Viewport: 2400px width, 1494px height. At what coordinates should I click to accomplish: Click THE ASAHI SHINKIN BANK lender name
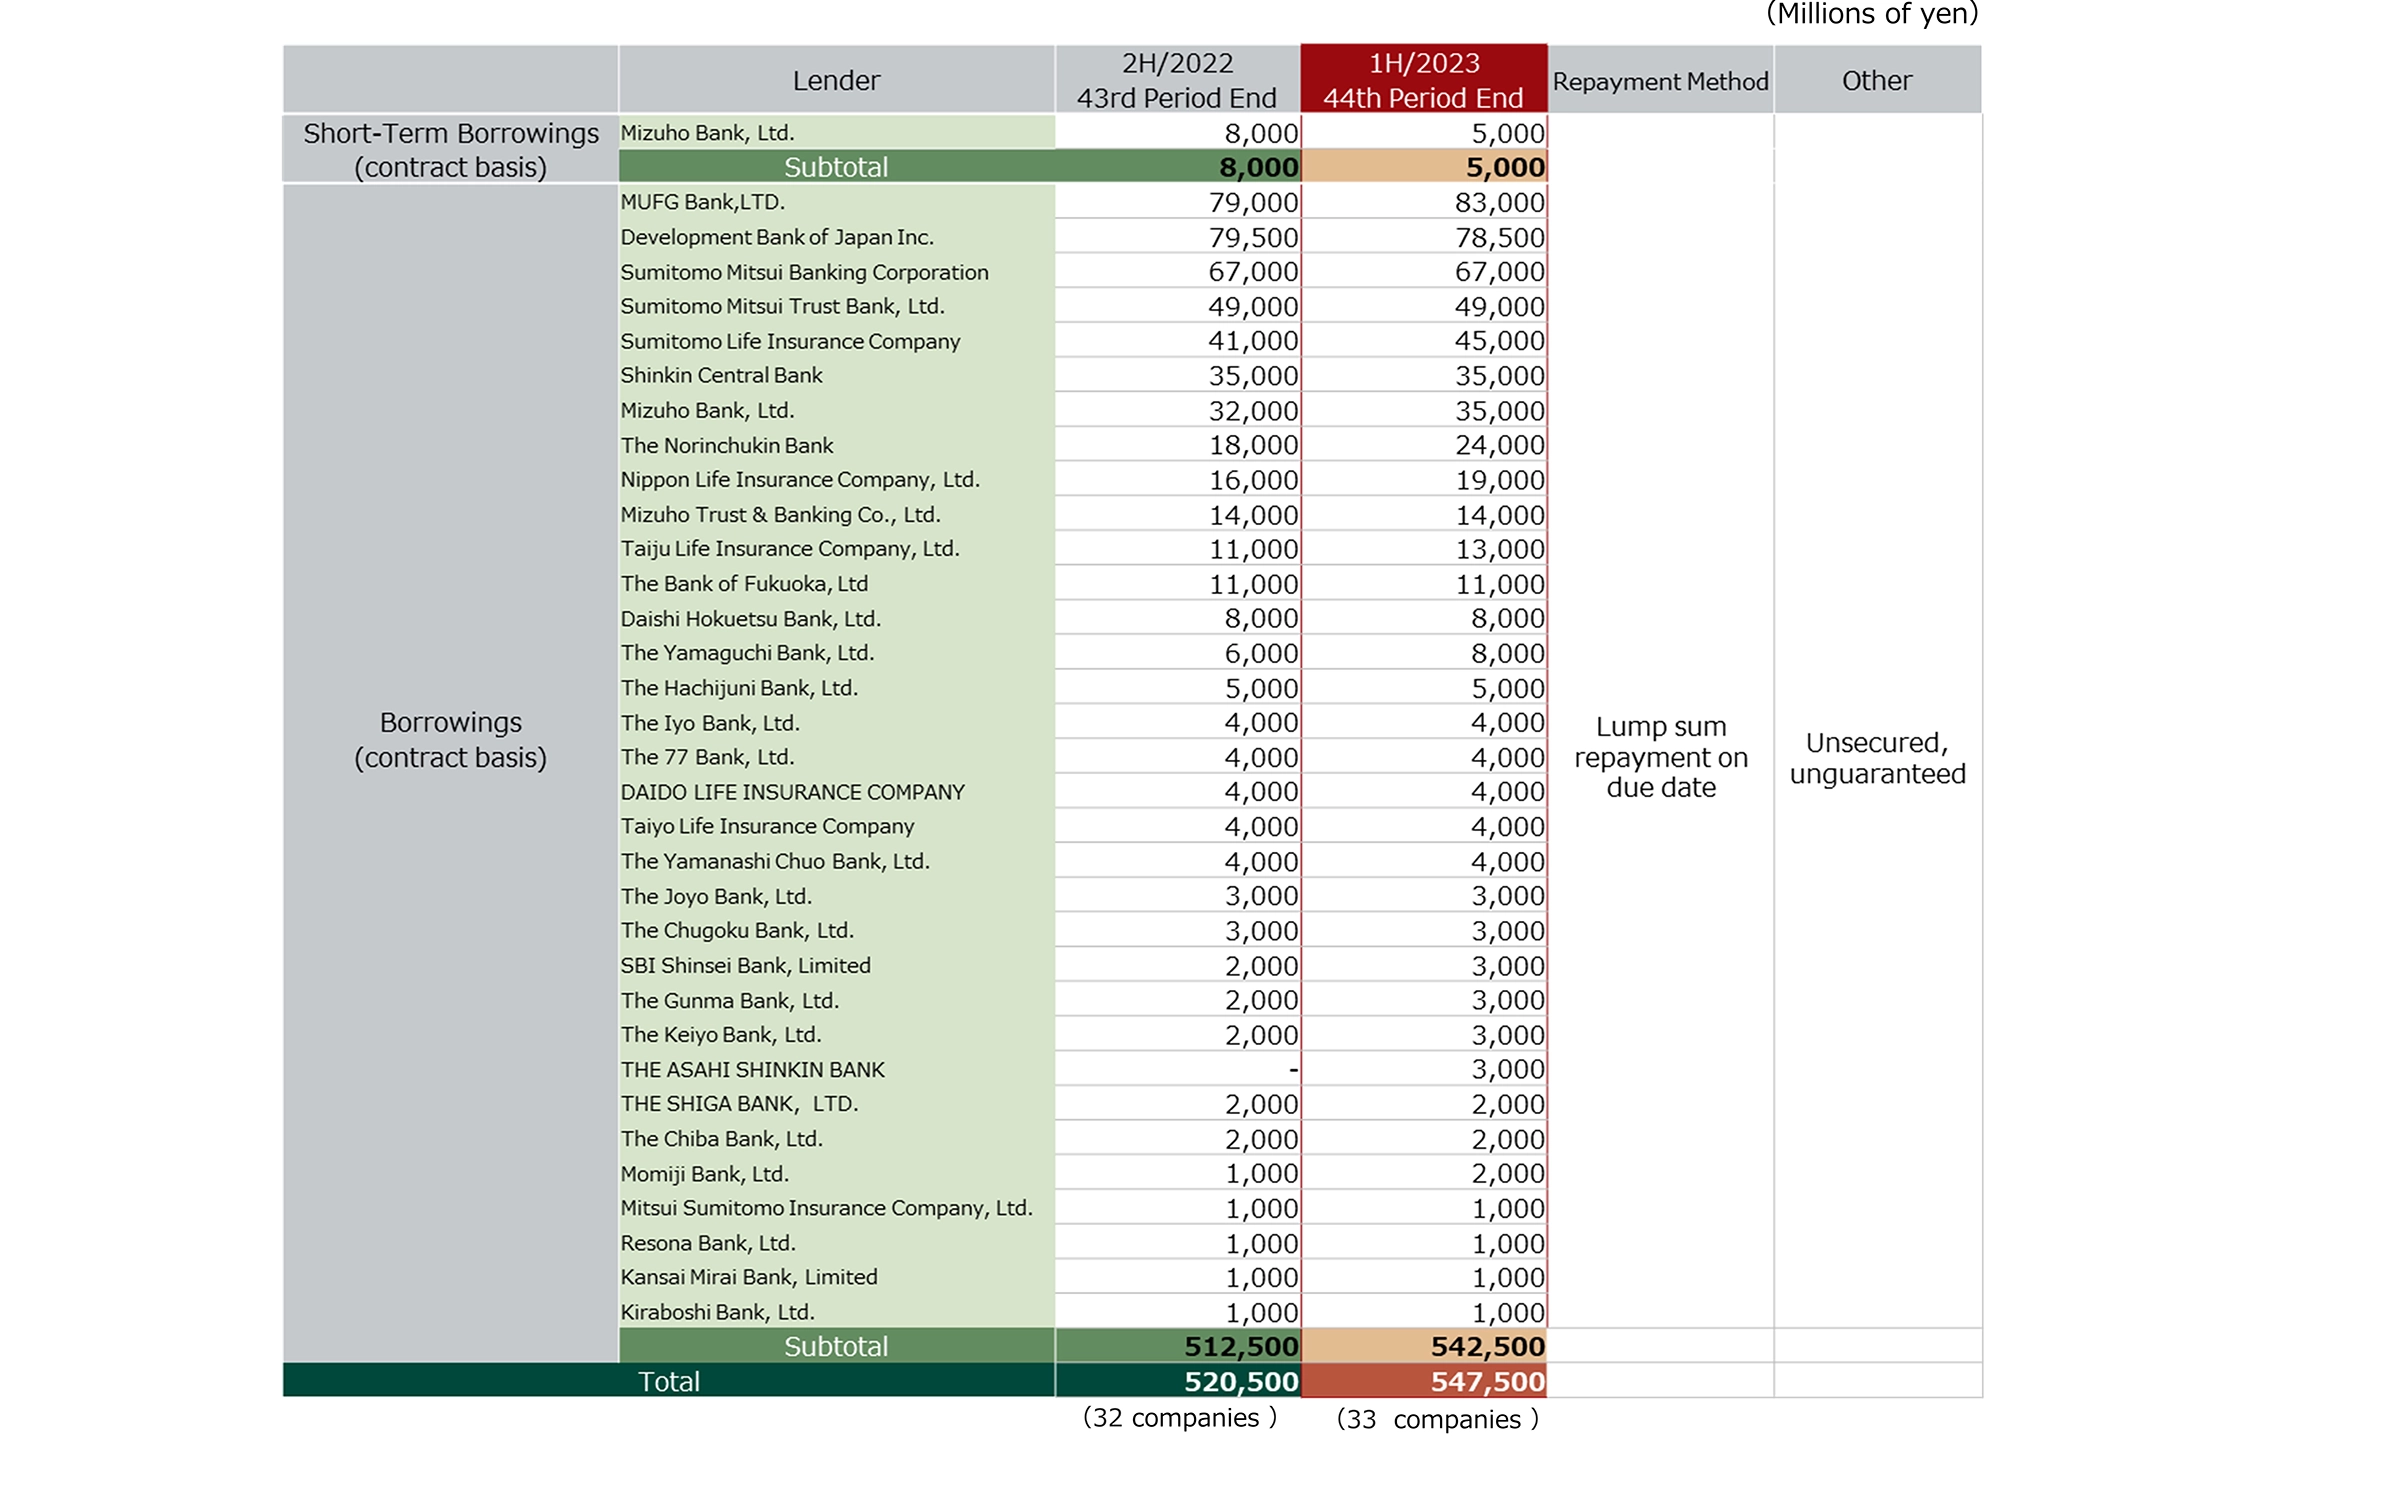[753, 1069]
